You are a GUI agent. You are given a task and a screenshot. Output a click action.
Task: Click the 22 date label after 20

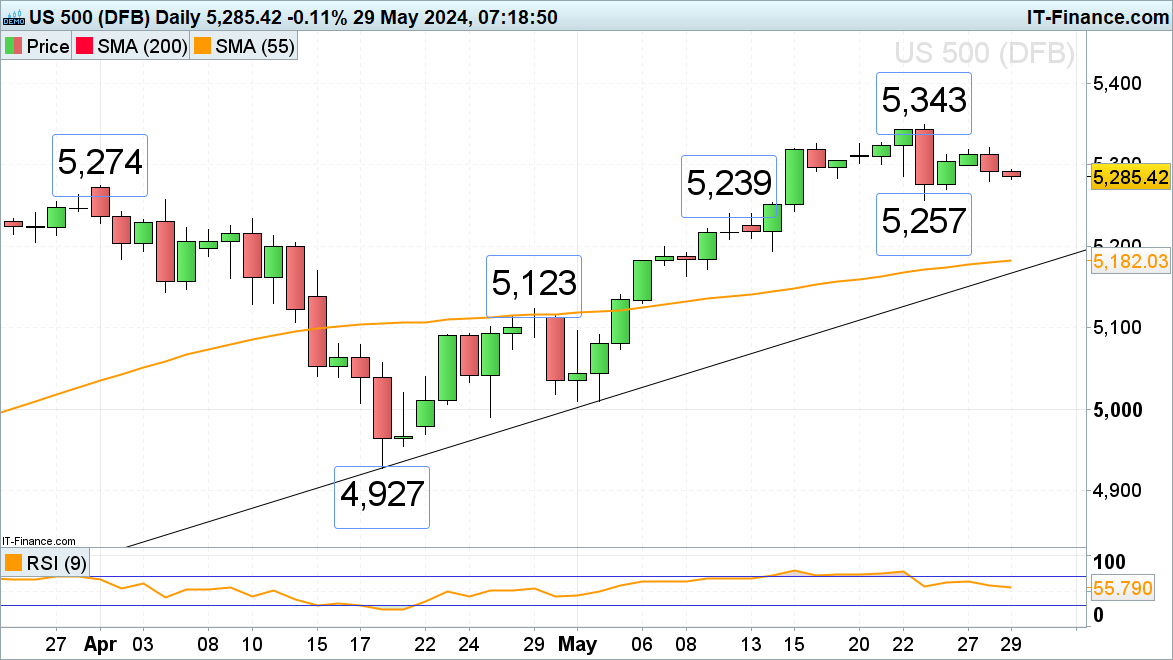pos(903,644)
